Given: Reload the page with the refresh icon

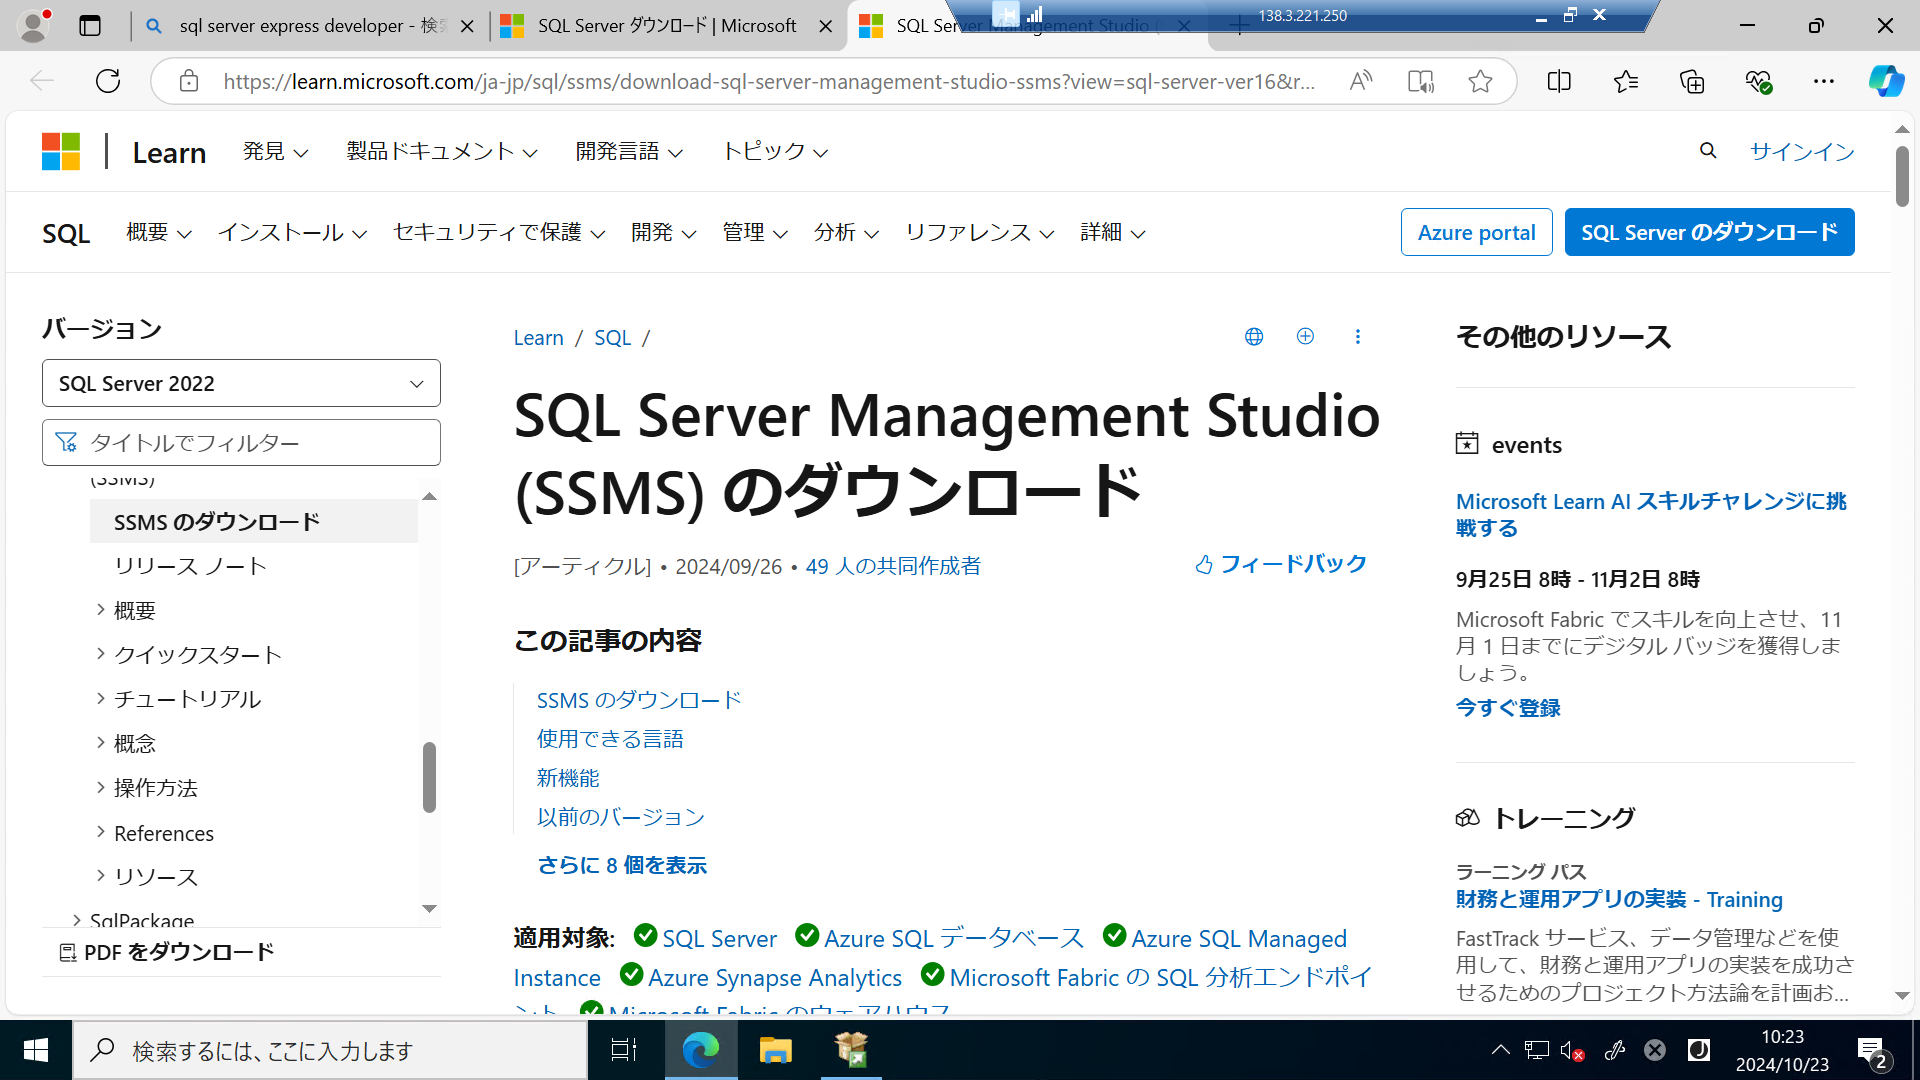Looking at the screenshot, I should coord(107,81).
